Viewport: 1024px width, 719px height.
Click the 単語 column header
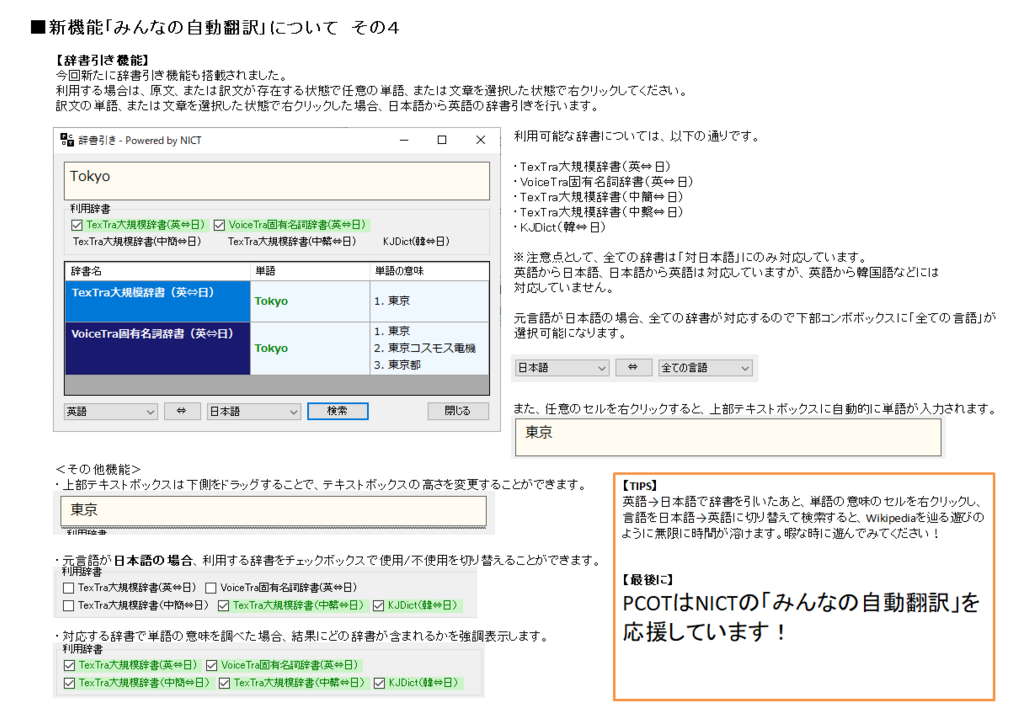[310, 271]
